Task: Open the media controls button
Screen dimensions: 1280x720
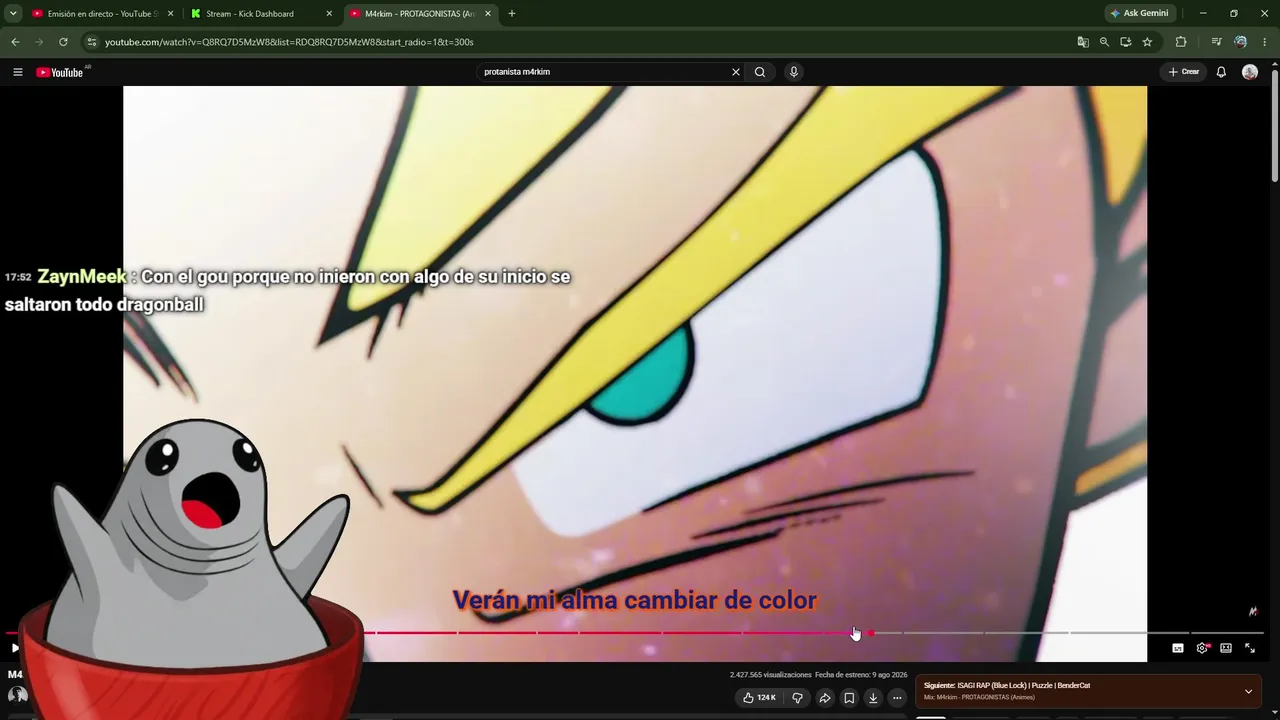Action: 1216,42
